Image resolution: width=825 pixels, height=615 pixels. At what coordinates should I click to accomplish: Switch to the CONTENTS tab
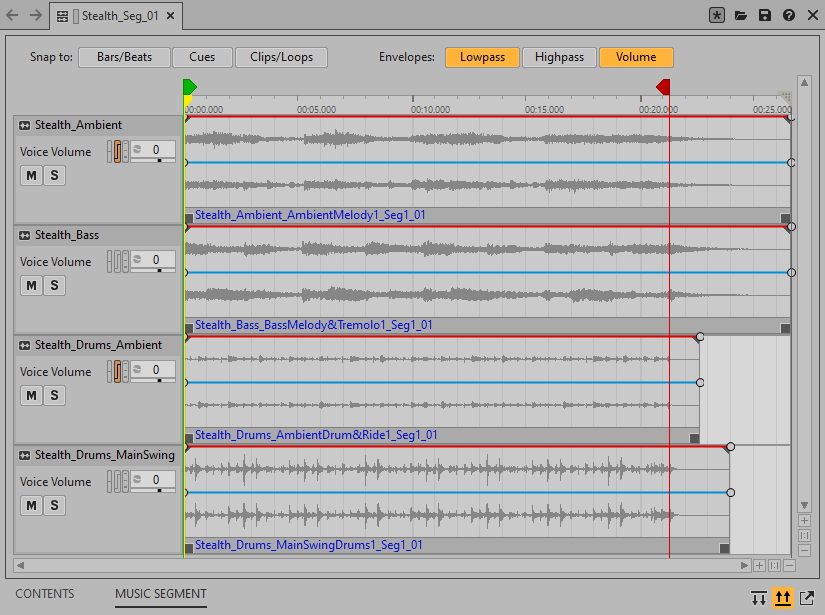click(44, 594)
